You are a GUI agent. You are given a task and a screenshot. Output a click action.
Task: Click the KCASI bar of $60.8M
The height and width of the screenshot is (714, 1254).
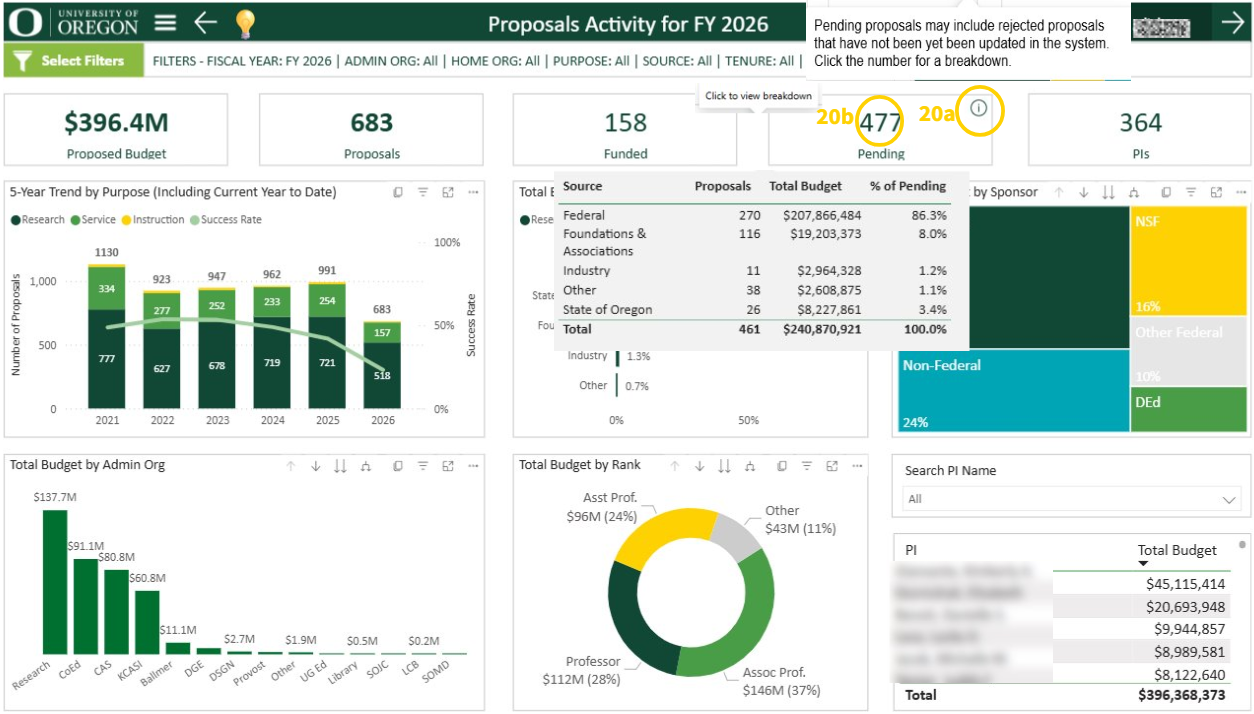click(x=147, y=622)
